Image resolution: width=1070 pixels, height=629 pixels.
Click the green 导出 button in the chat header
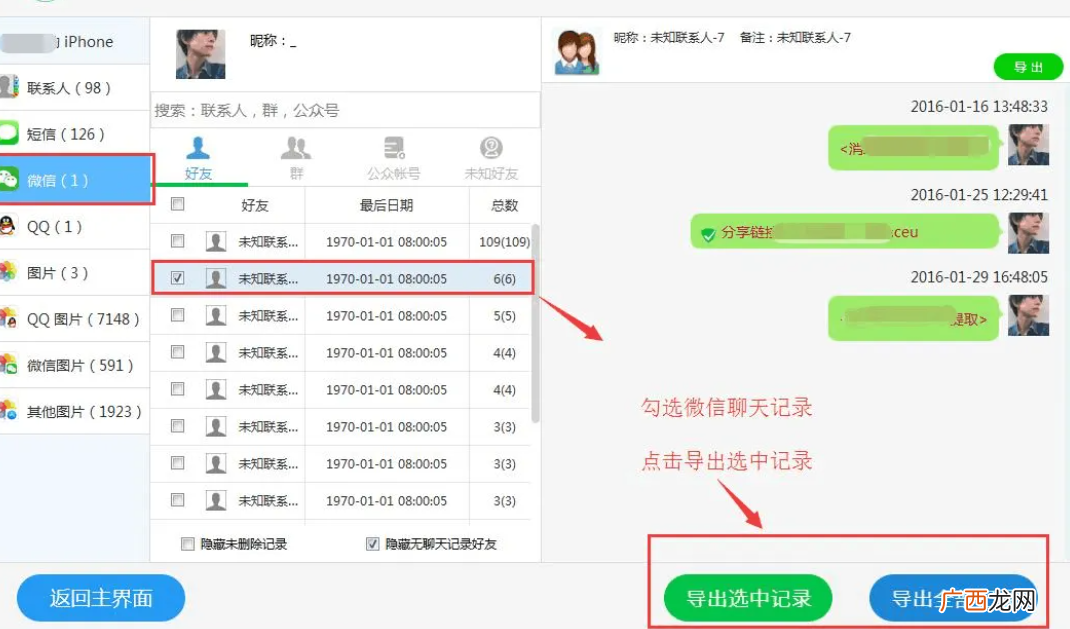tap(1028, 67)
